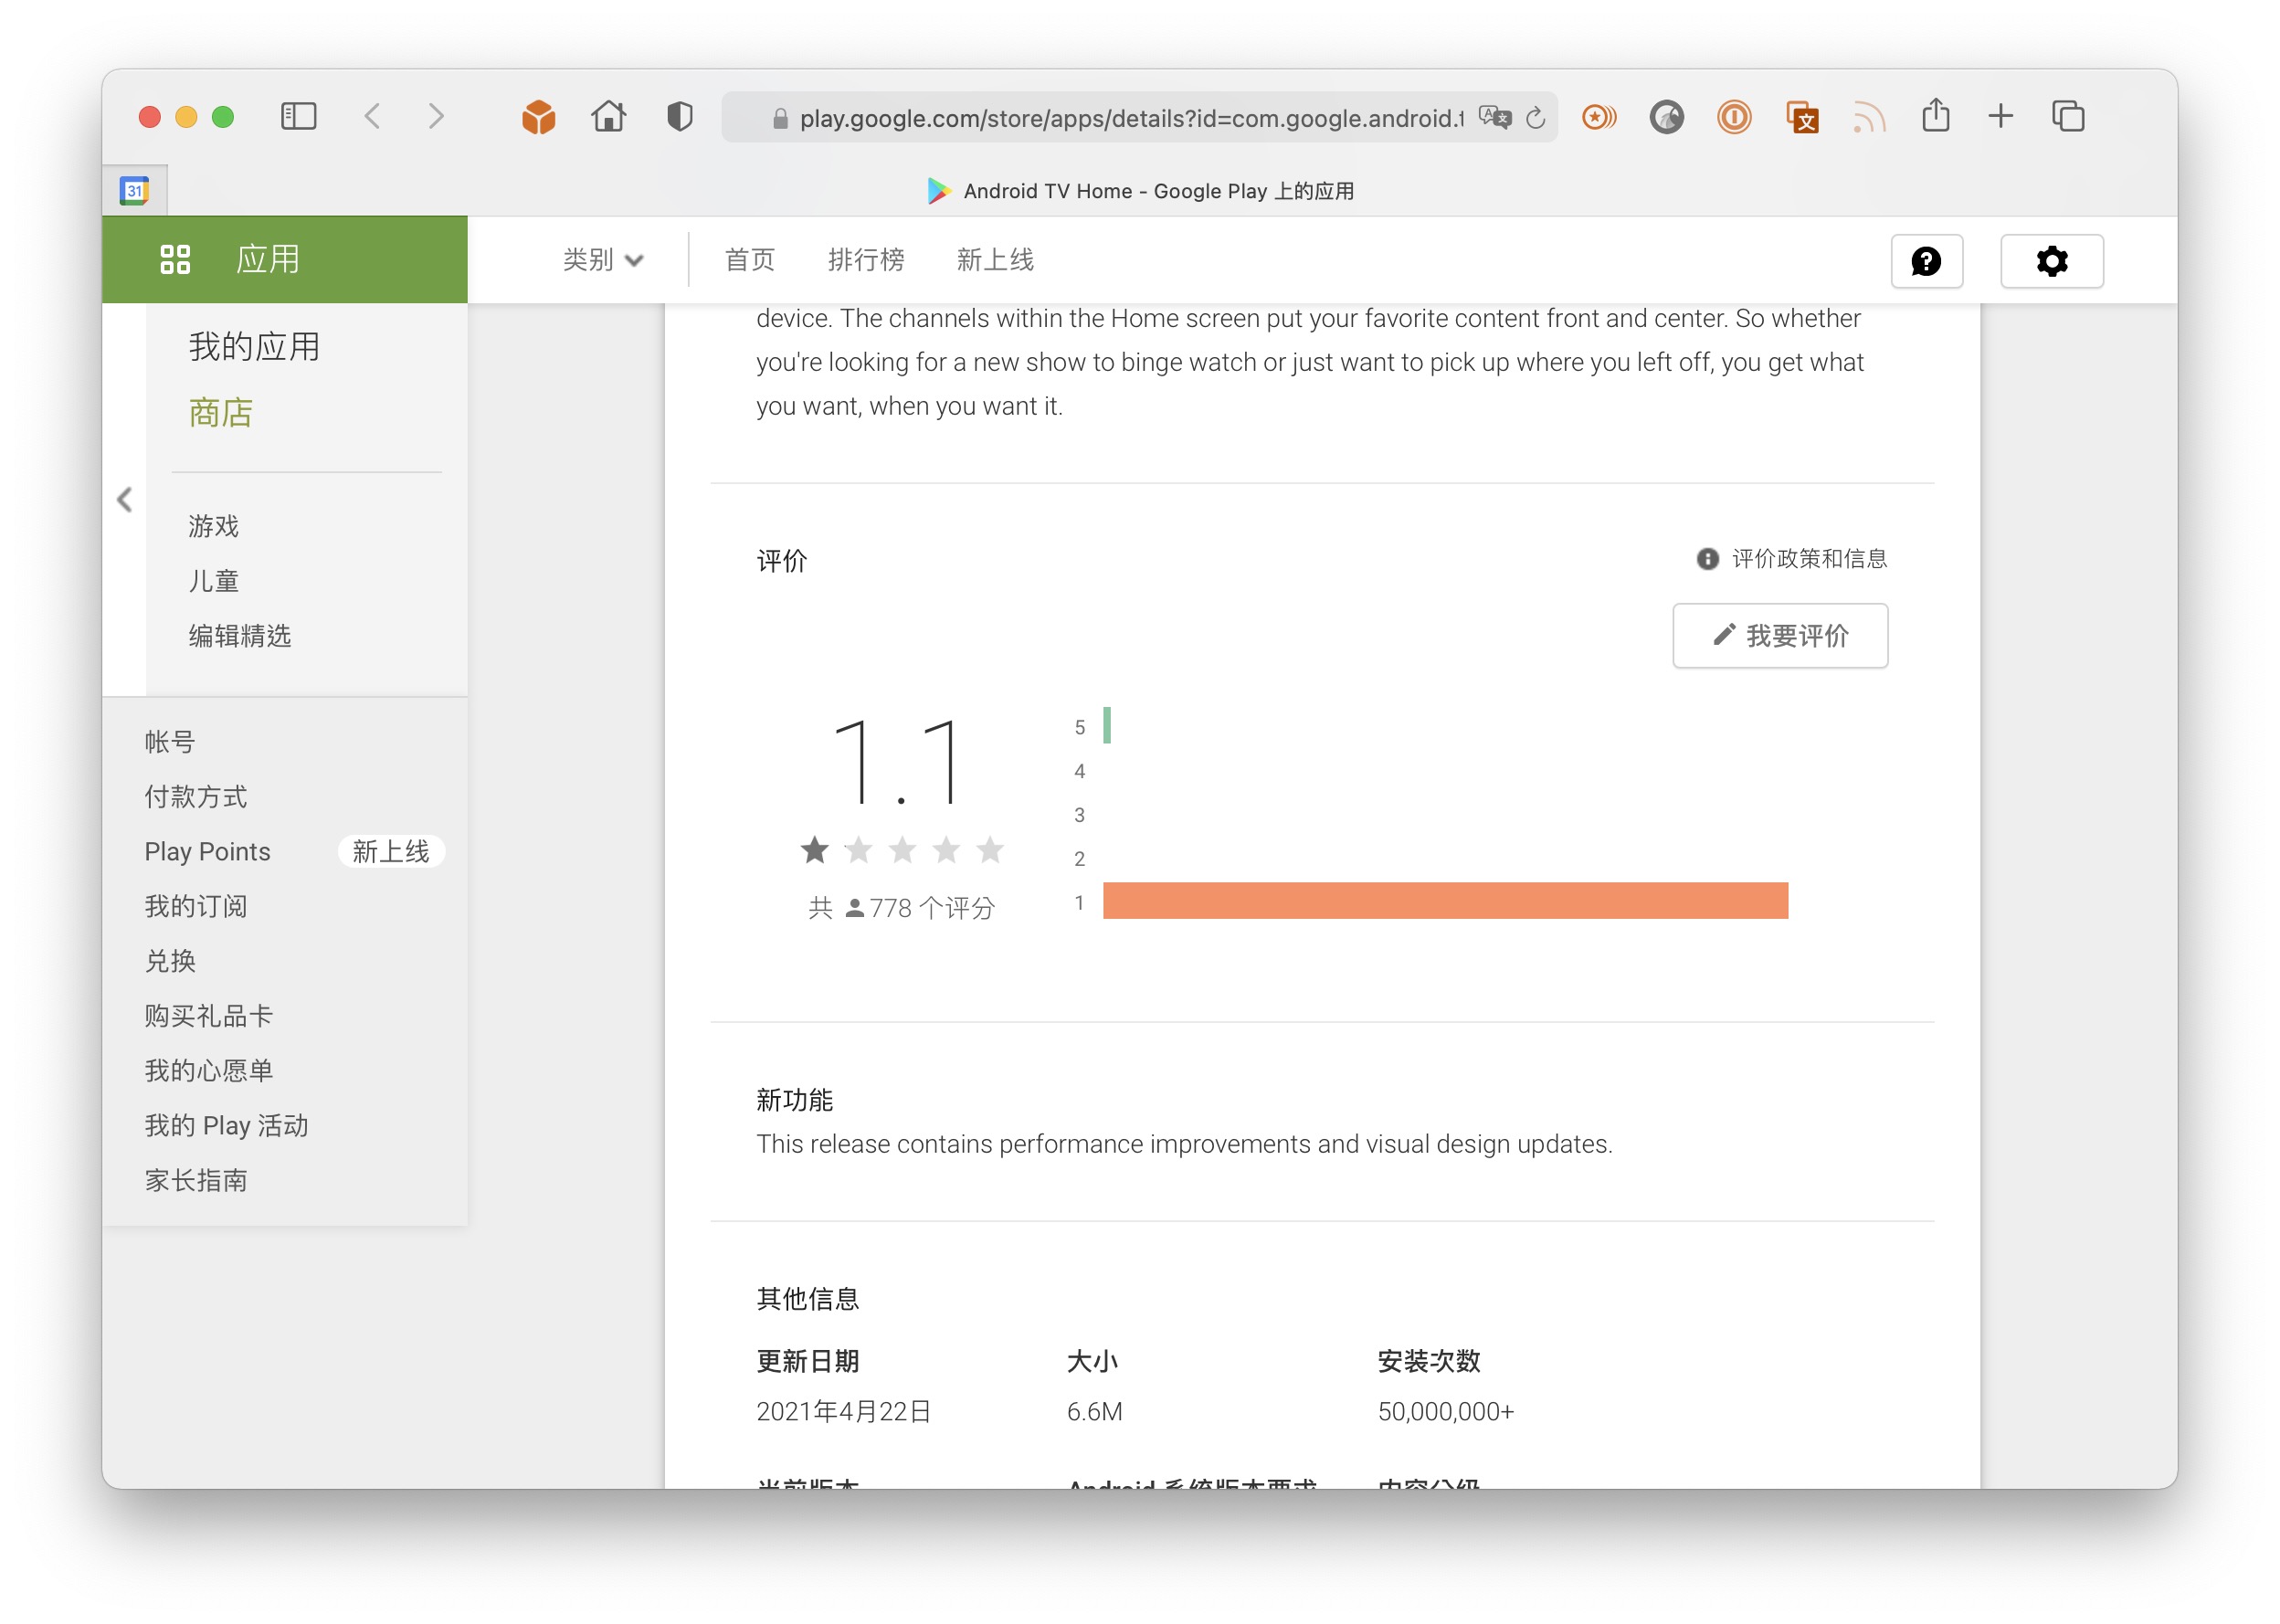2280x1624 pixels.
Task: Click the home icon in the toolbar
Action: [x=608, y=117]
